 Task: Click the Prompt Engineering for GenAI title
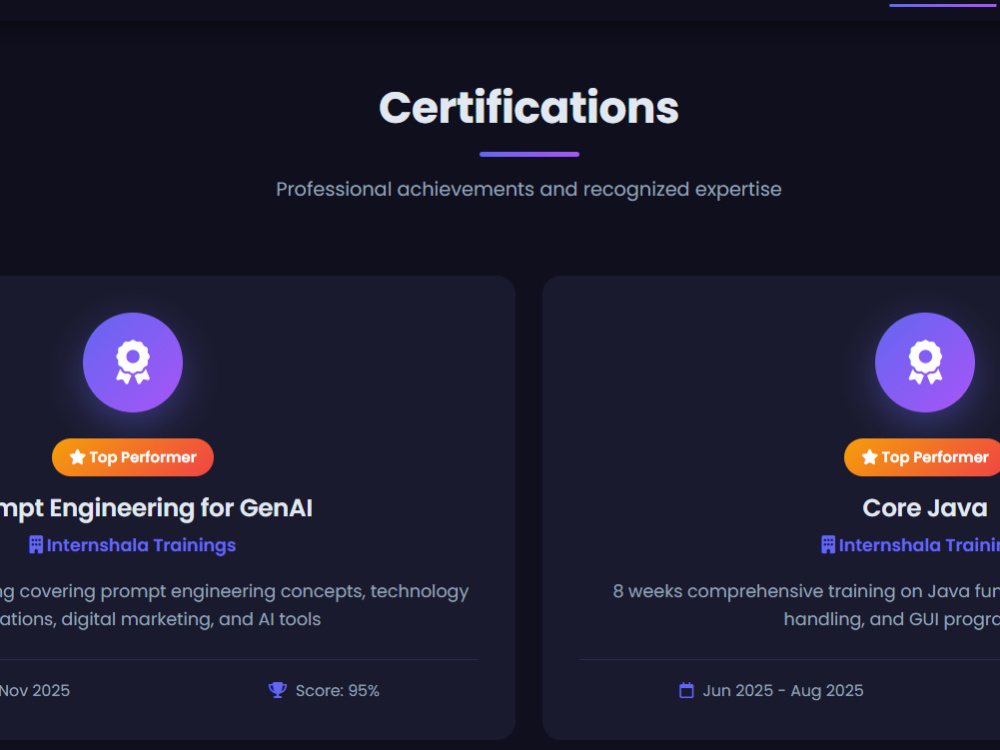click(156, 508)
